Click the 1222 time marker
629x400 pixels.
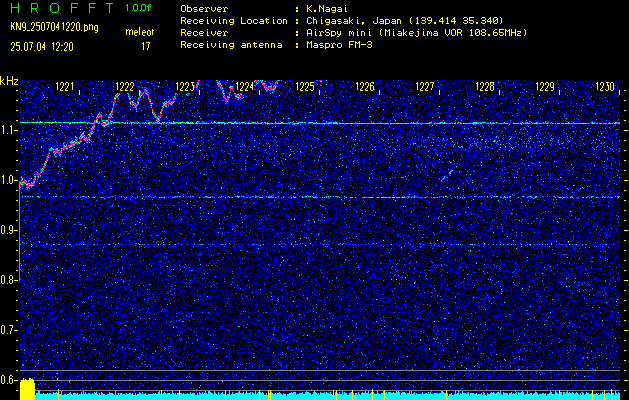(125, 87)
